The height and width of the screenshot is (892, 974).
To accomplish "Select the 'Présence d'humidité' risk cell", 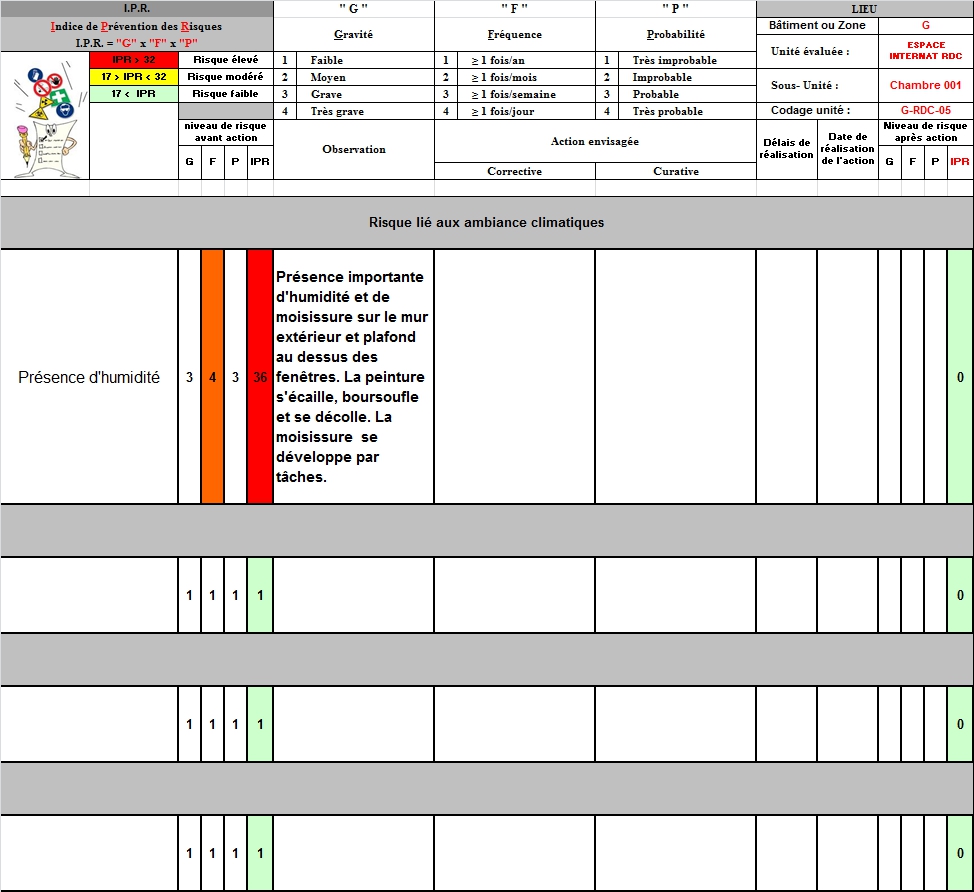I will point(89,377).
